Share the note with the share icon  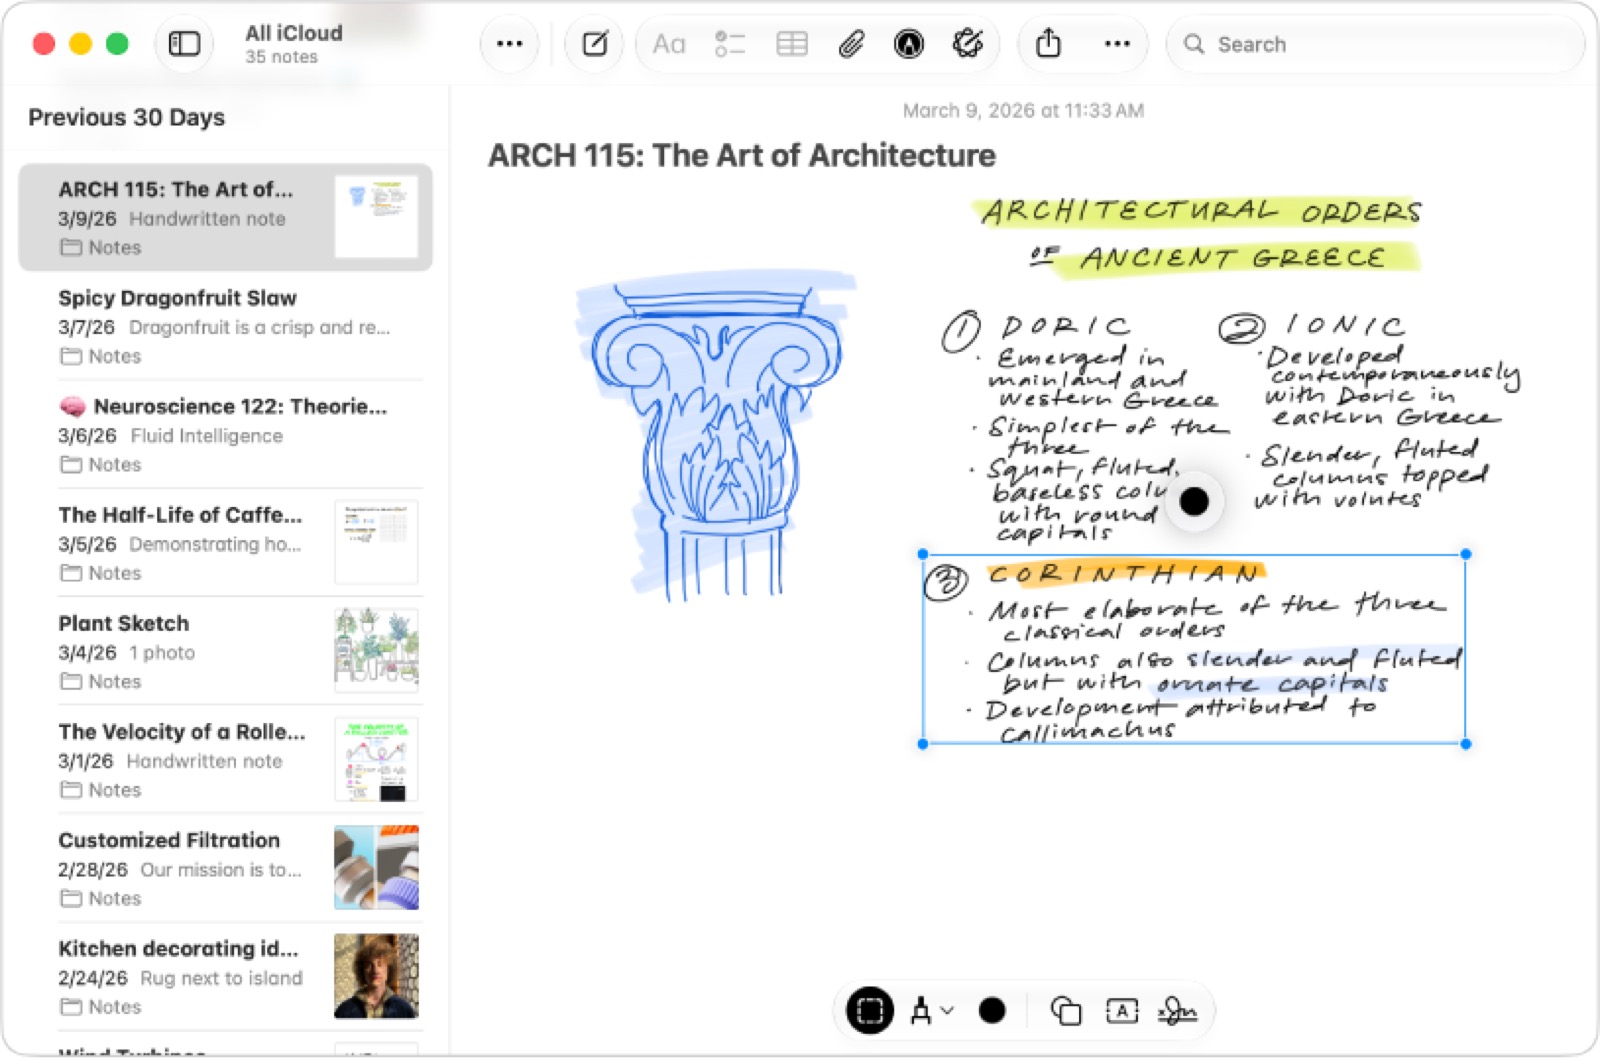point(1048,44)
